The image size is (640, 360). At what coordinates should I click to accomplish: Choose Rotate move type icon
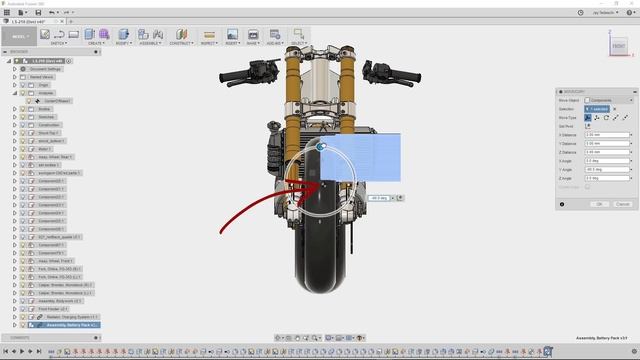tap(606, 118)
